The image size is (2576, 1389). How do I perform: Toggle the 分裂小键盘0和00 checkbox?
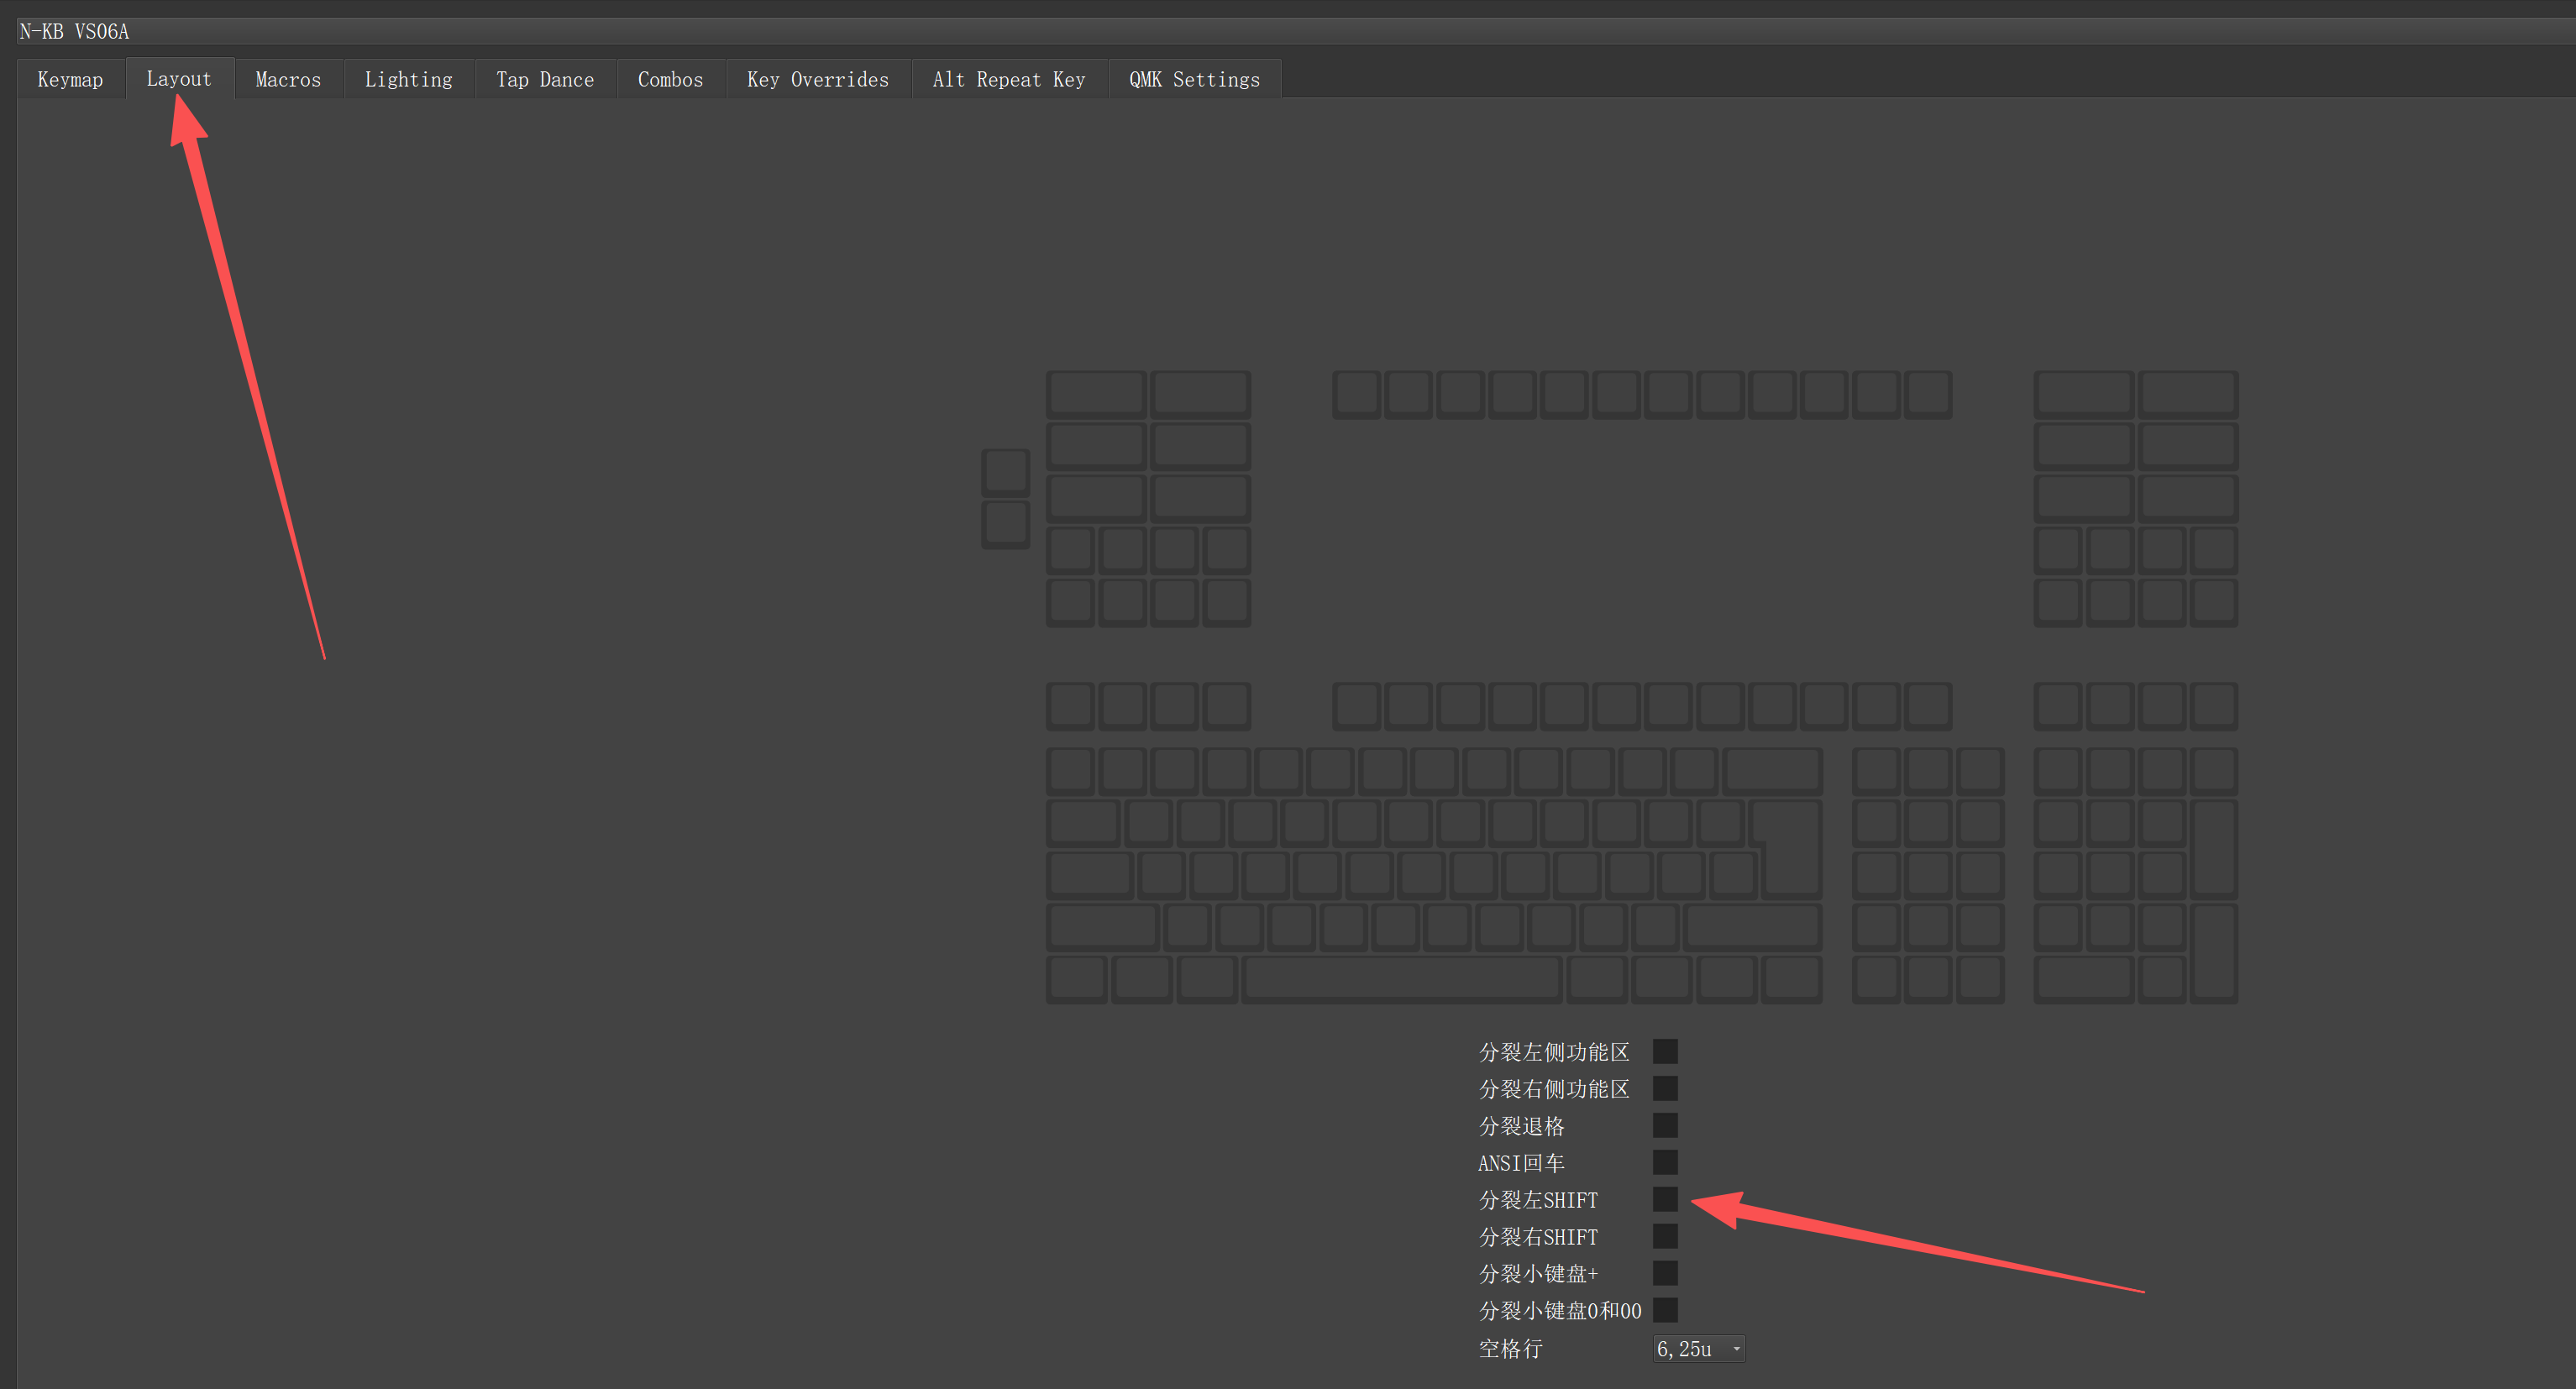[1665, 1310]
